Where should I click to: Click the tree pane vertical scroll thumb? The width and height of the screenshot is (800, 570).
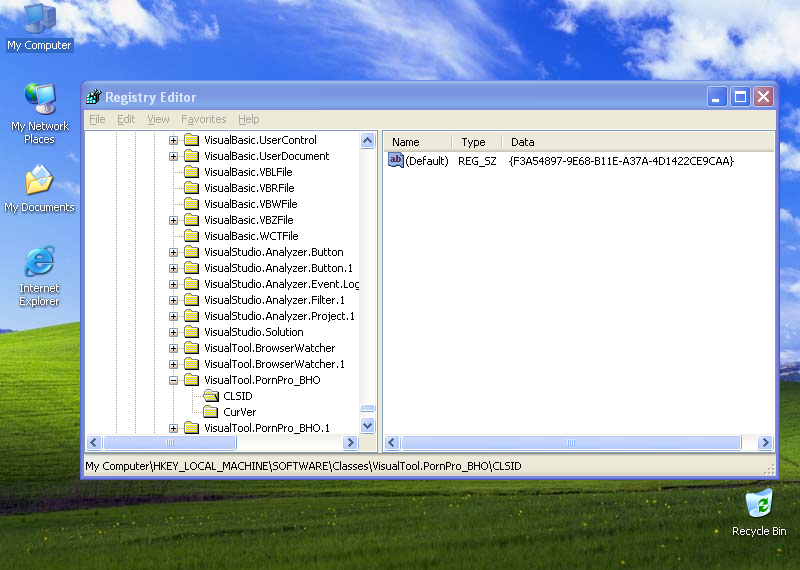[x=367, y=408]
